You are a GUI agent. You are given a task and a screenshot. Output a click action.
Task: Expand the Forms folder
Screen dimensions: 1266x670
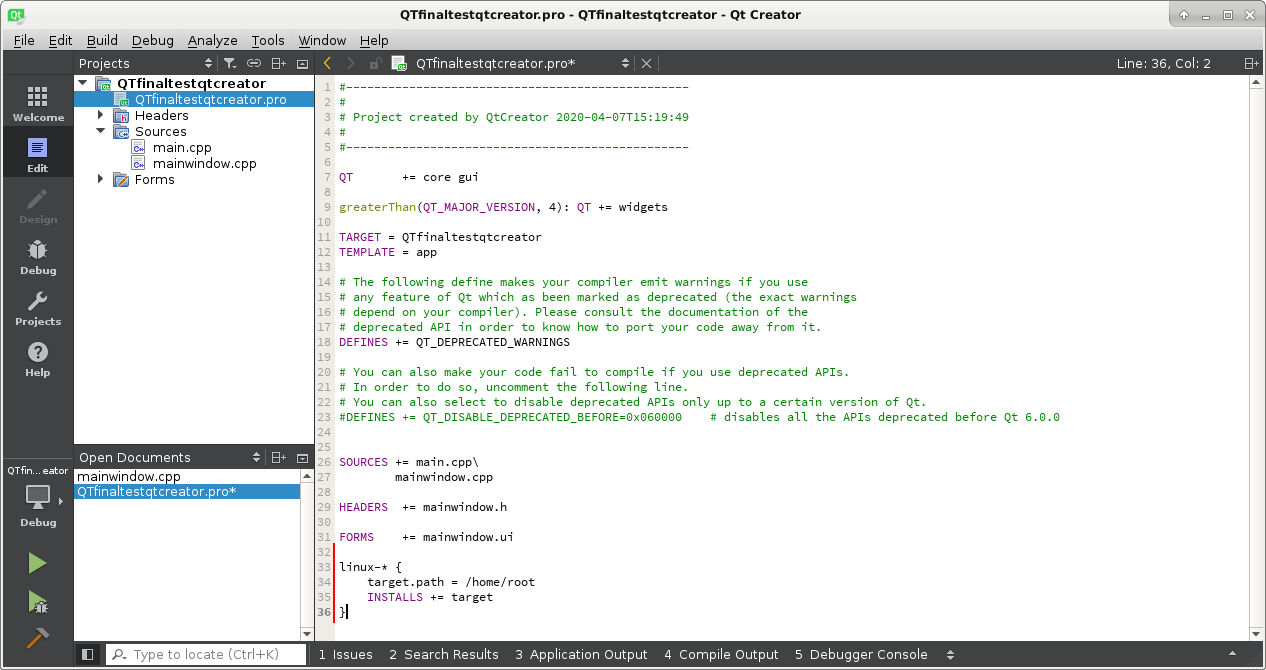100,179
